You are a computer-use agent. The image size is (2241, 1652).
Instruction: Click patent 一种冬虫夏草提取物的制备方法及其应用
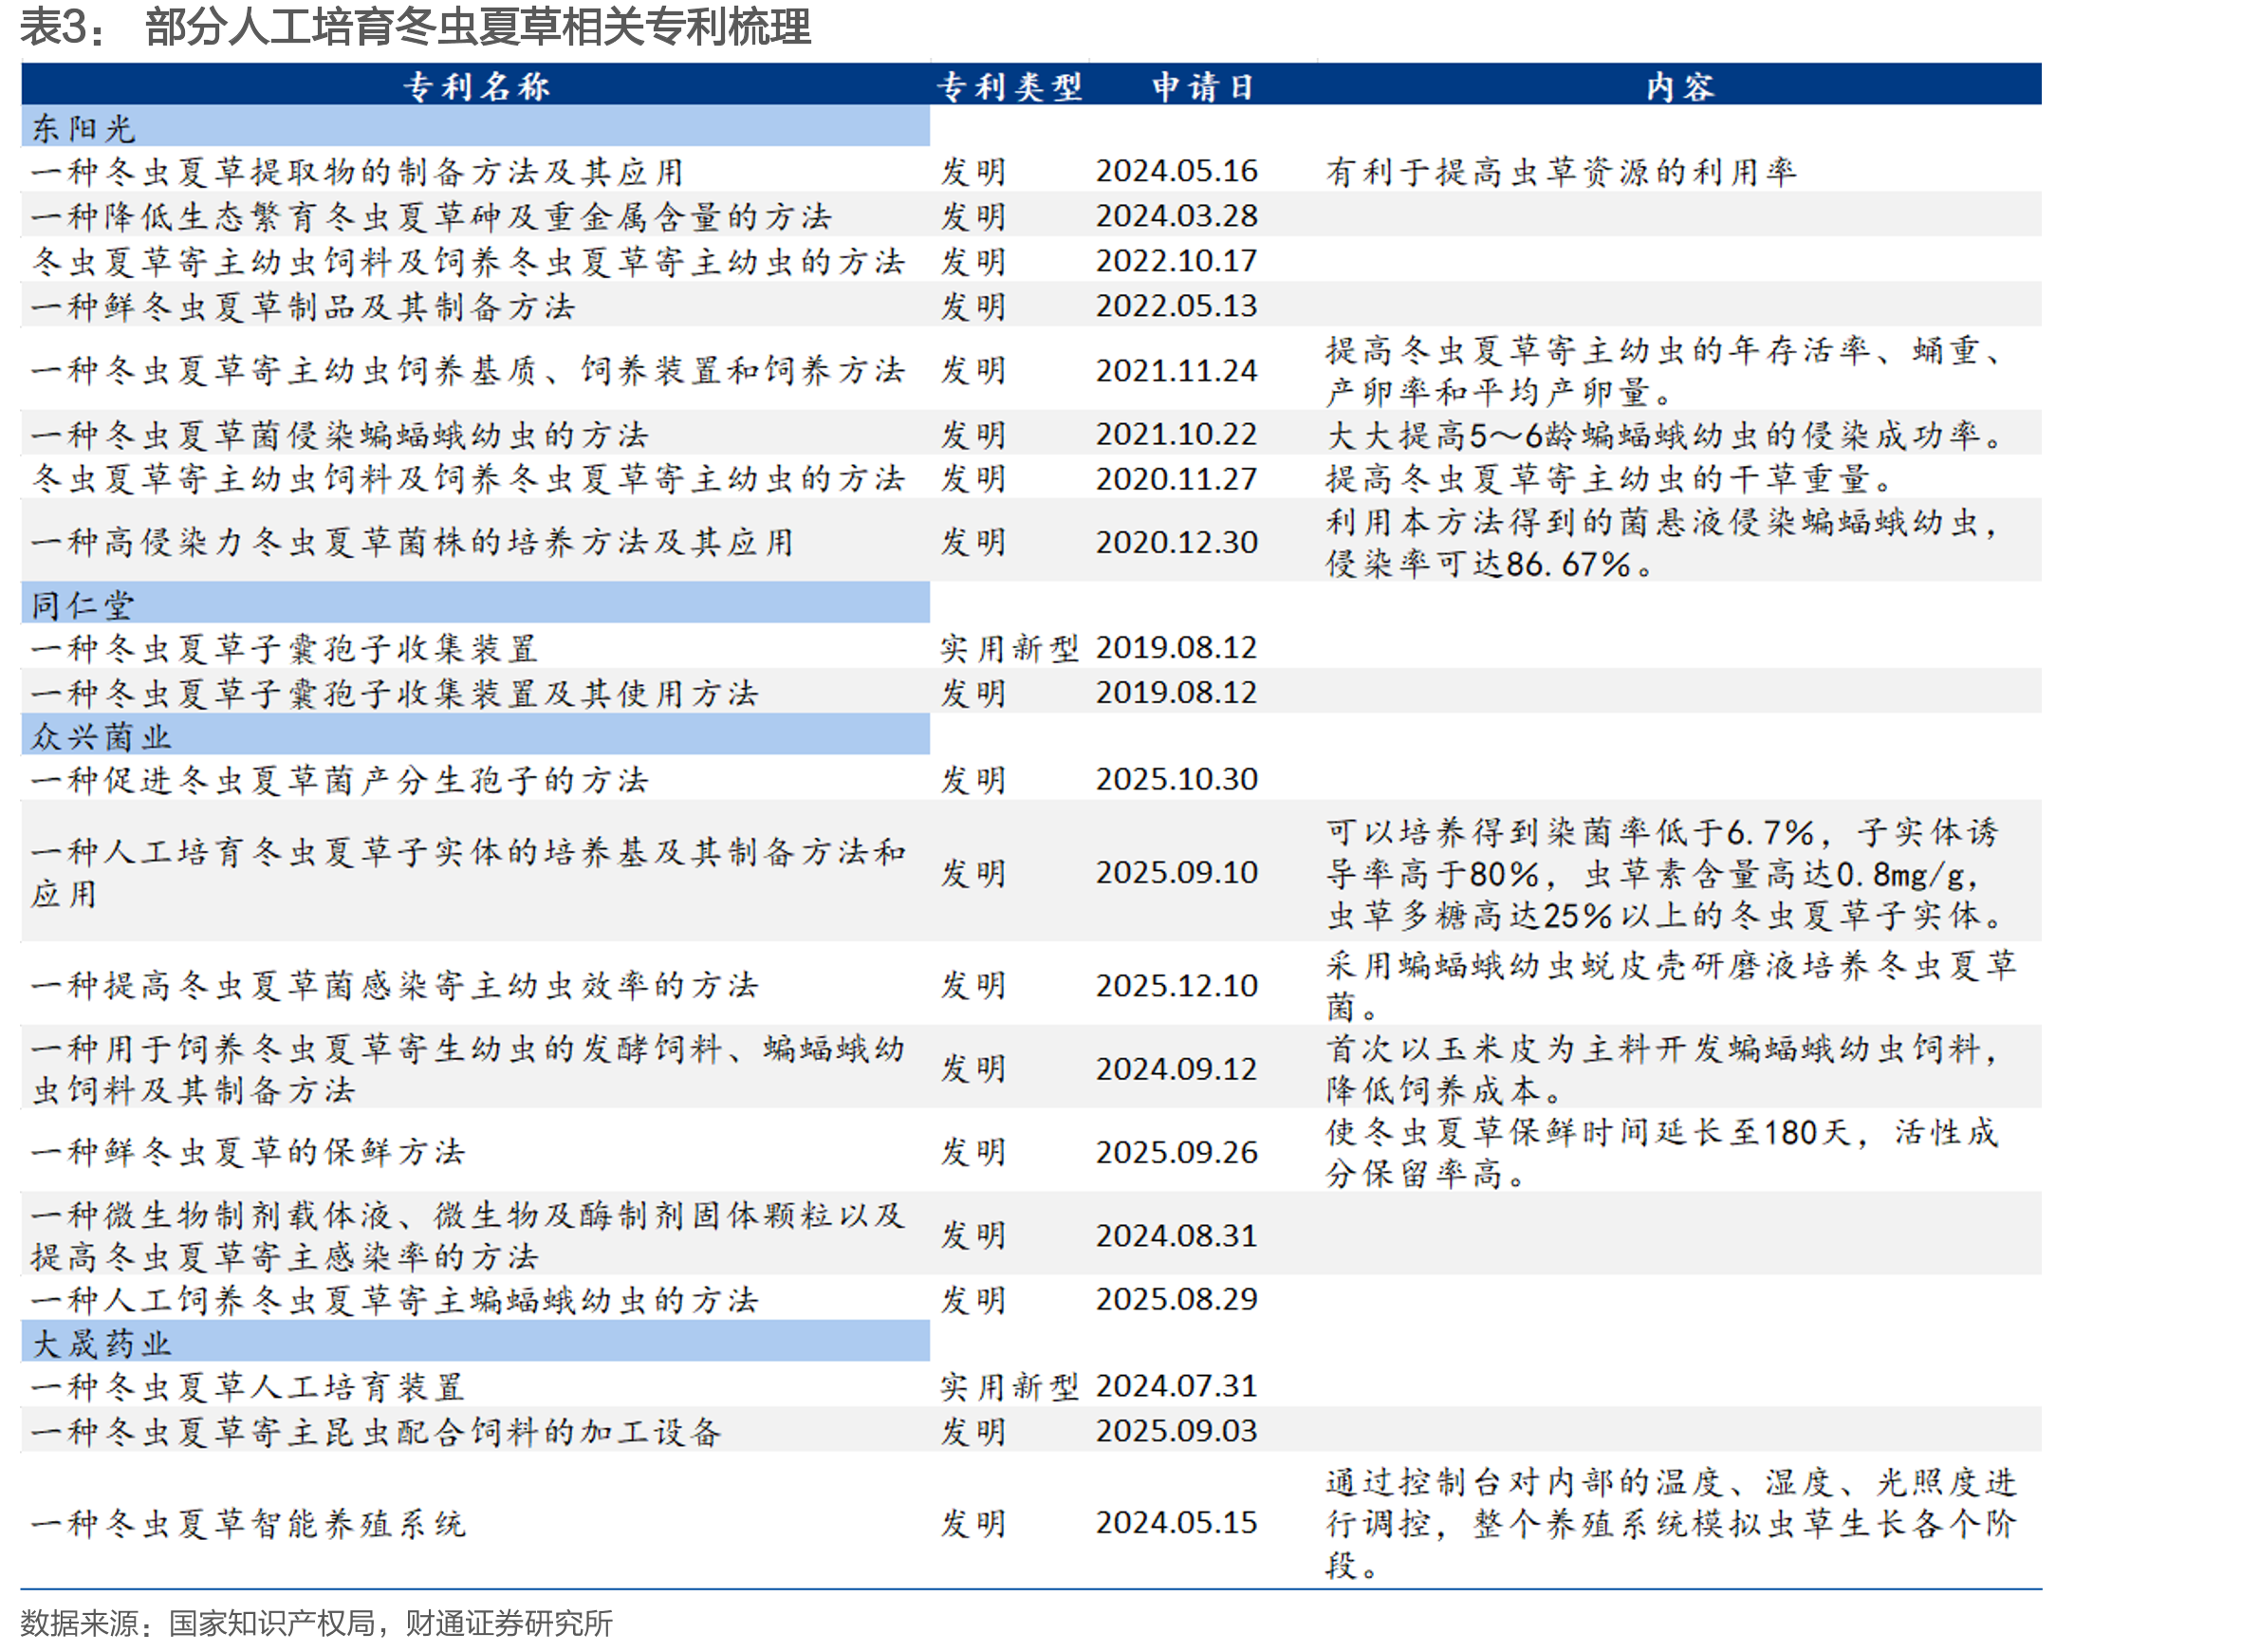click(x=357, y=172)
